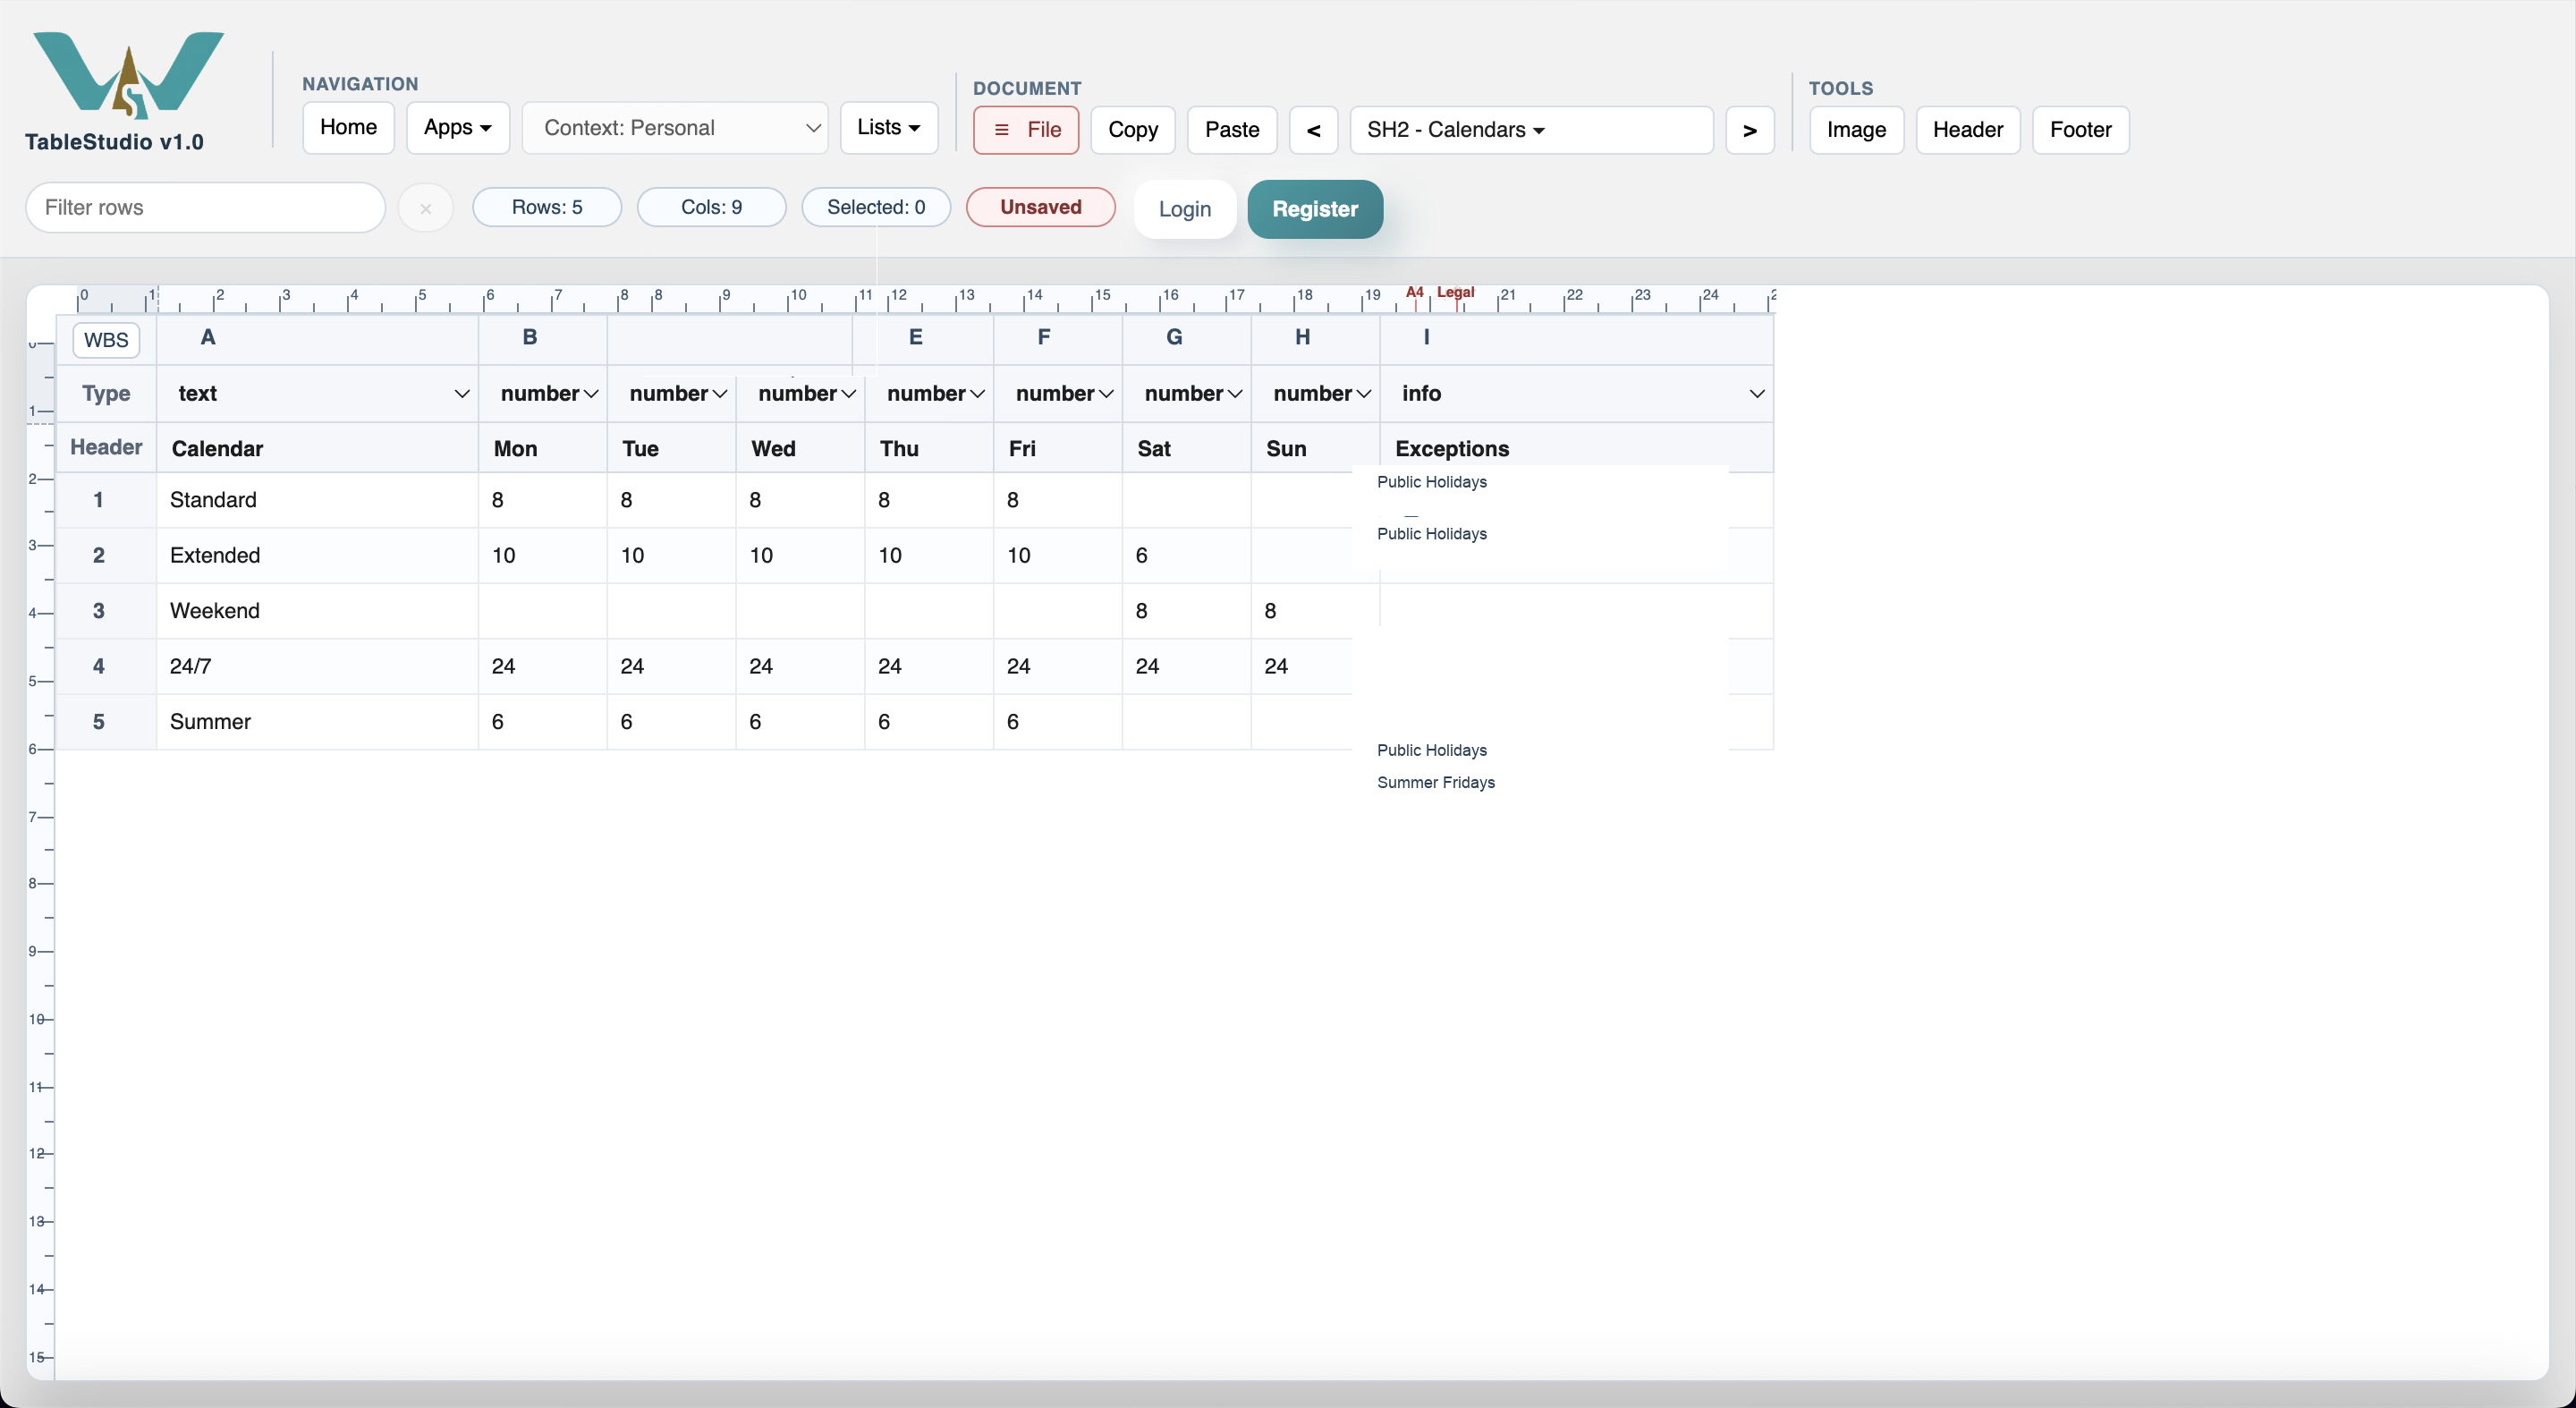Change column A type from text
This screenshot has height=1408, width=2576.
pyautogui.click(x=318, y=393)
